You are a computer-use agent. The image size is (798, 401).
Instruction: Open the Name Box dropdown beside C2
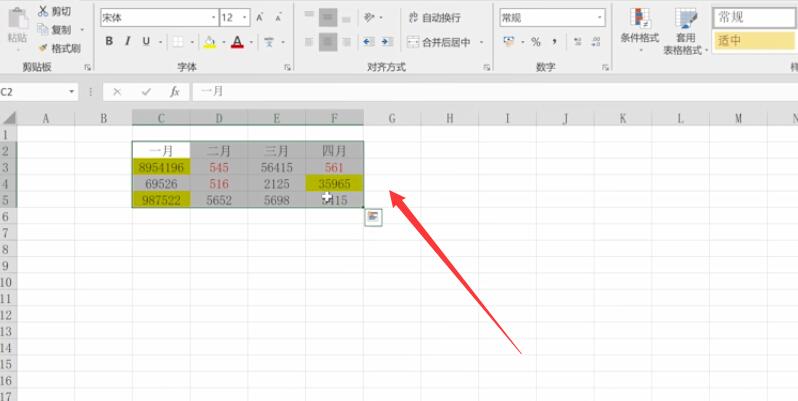[71, 92]
